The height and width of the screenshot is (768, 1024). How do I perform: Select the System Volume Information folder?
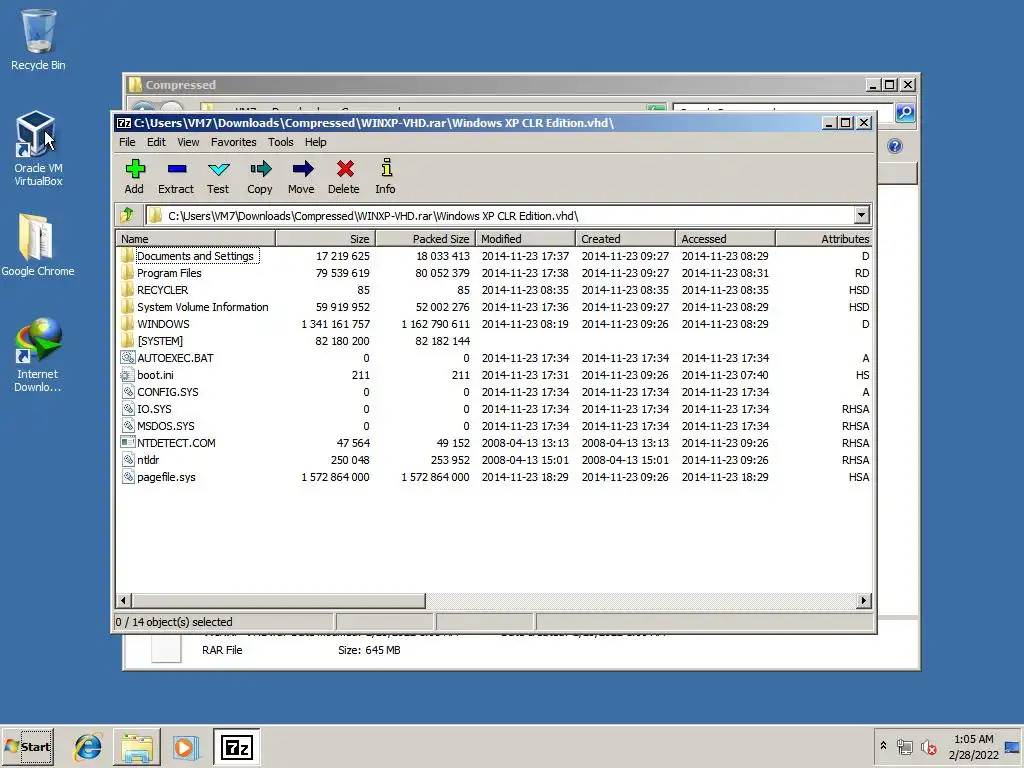click(x=494, y=307)
